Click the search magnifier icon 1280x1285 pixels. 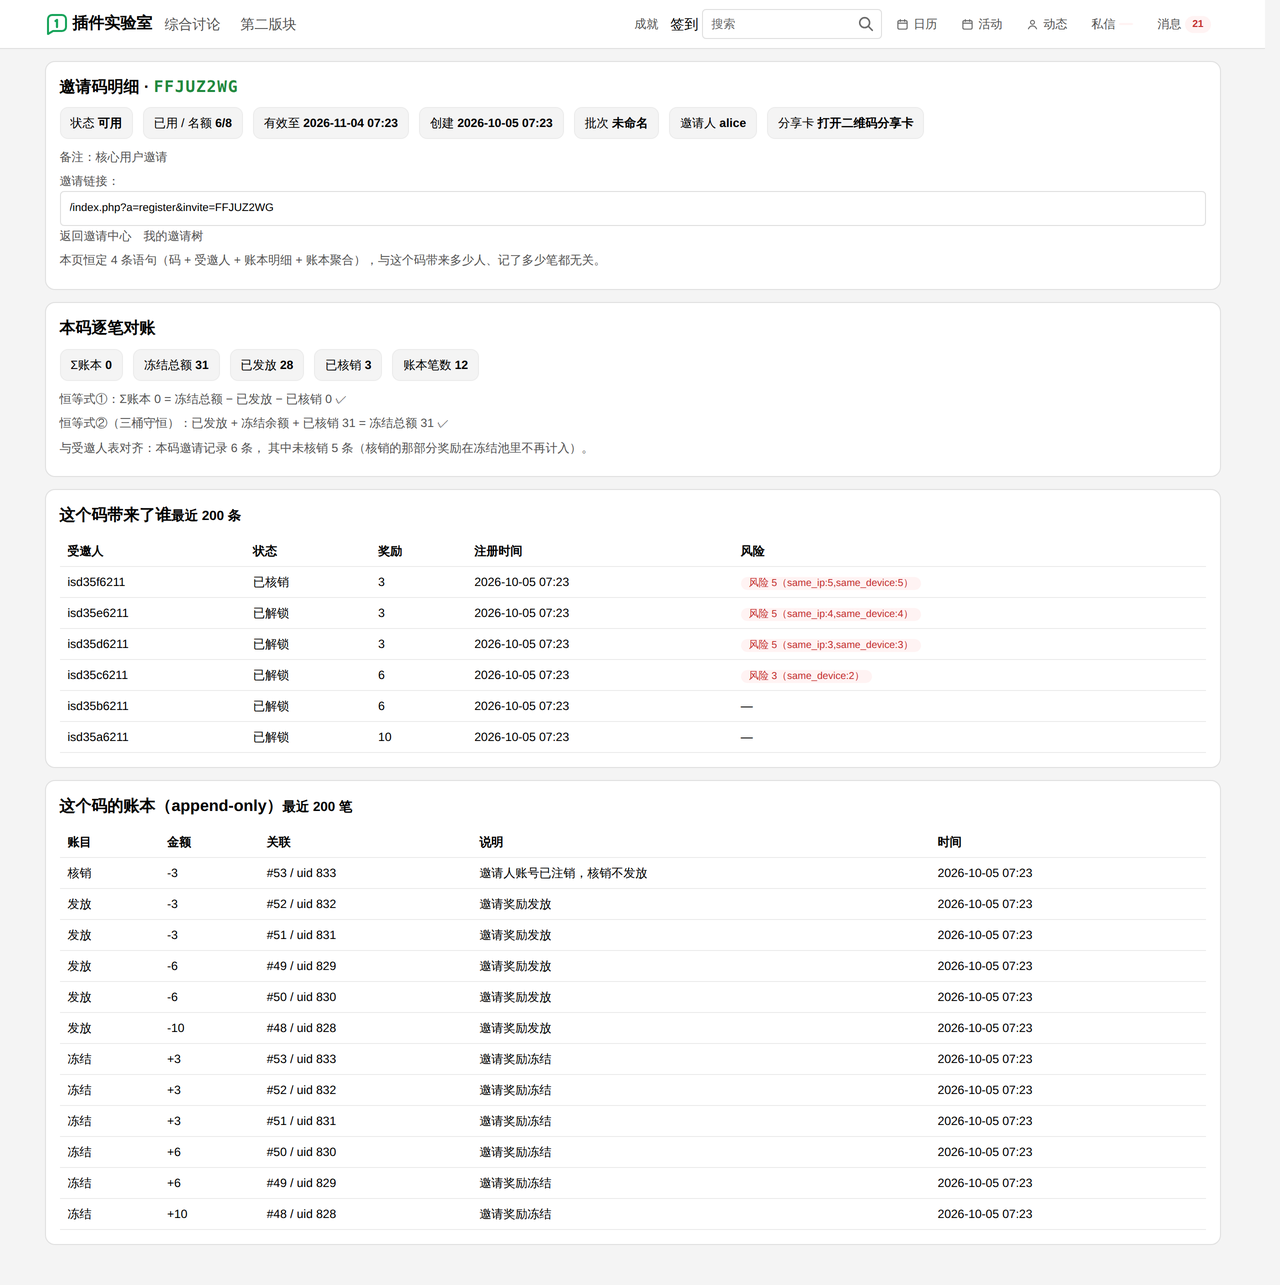[x=865, y=24]
